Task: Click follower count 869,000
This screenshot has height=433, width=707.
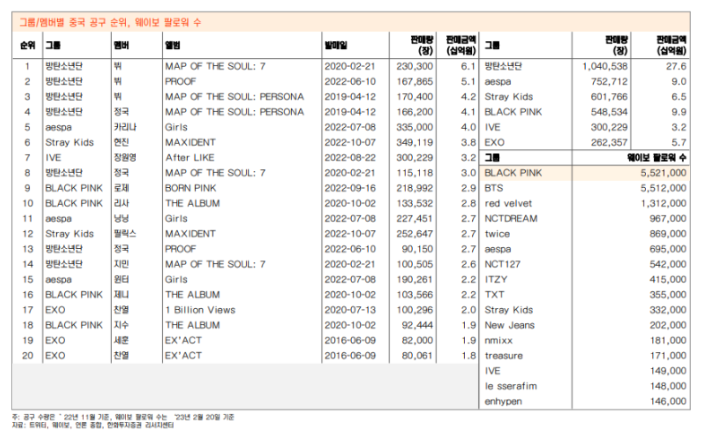Action: (x=668, y=234)
